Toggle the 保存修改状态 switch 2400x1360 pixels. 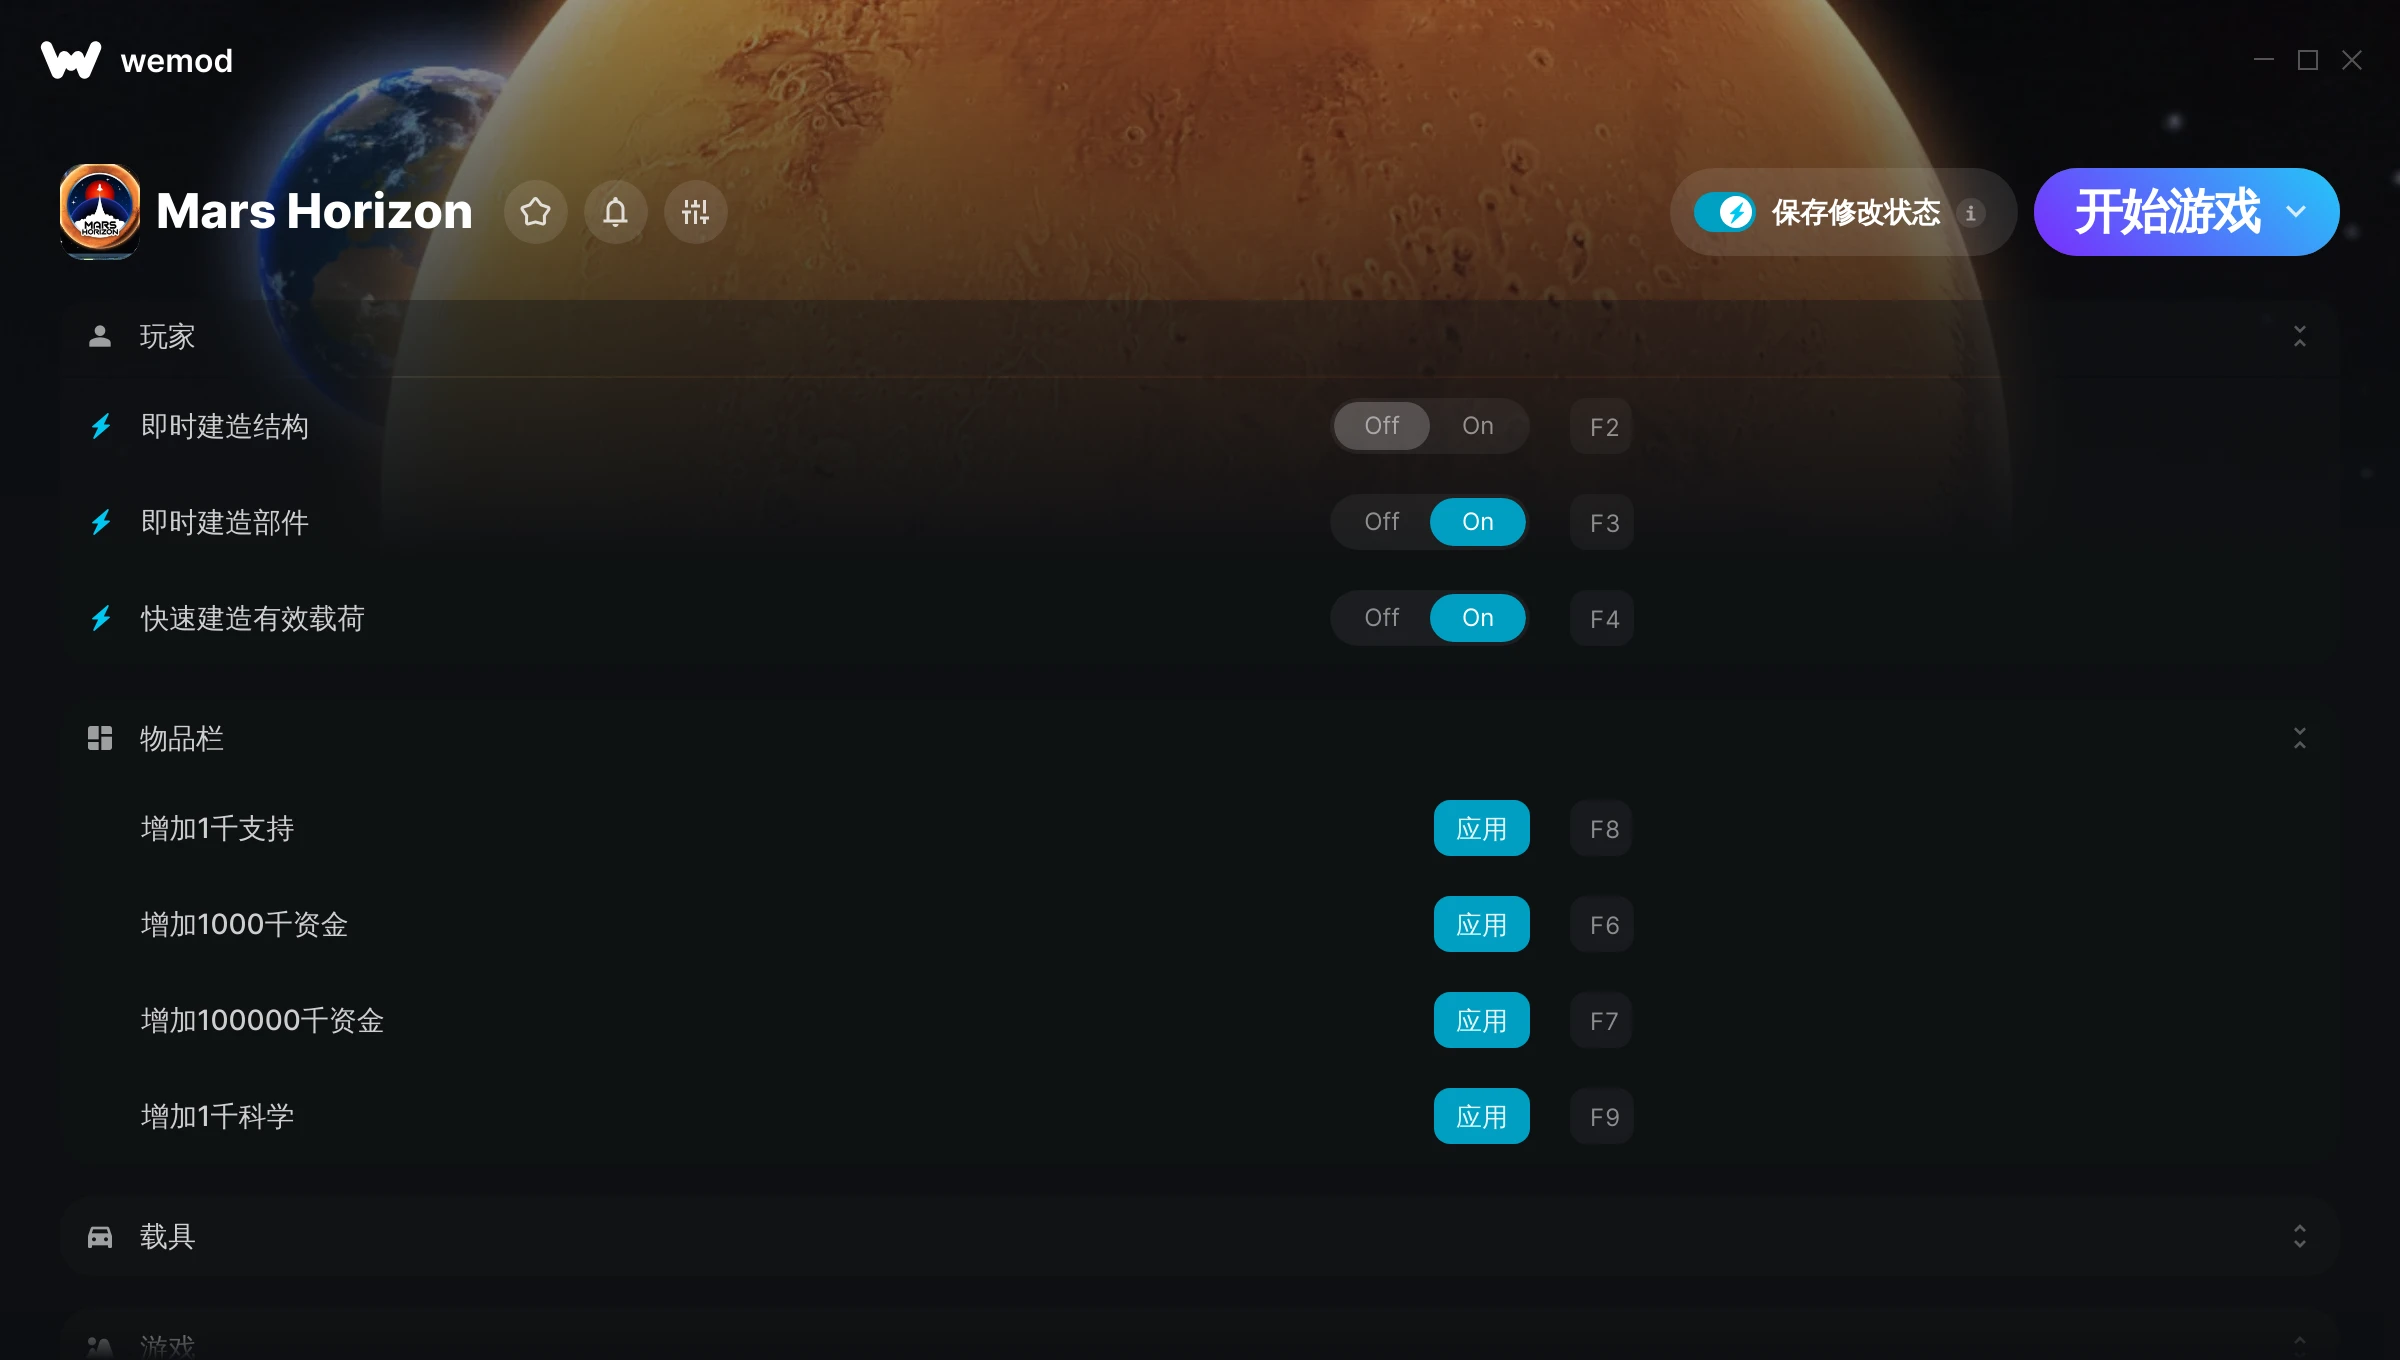click(x=1724, y=212)
